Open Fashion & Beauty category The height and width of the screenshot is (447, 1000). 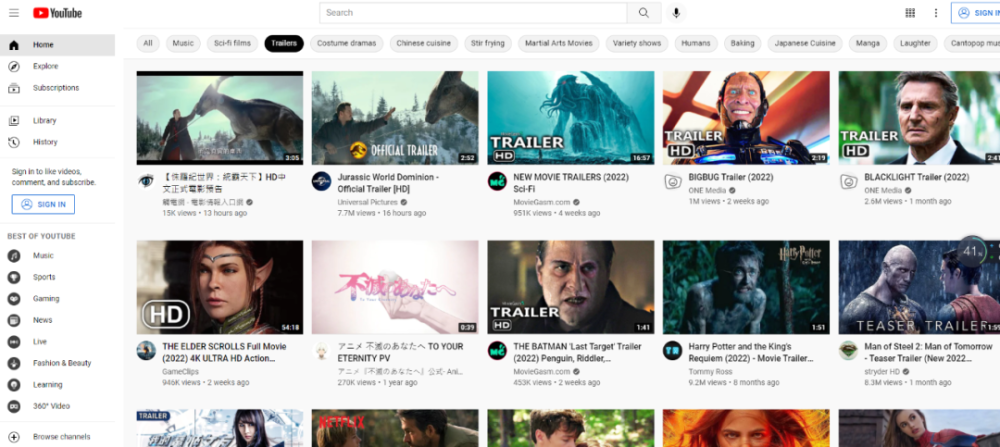[57, 363]
